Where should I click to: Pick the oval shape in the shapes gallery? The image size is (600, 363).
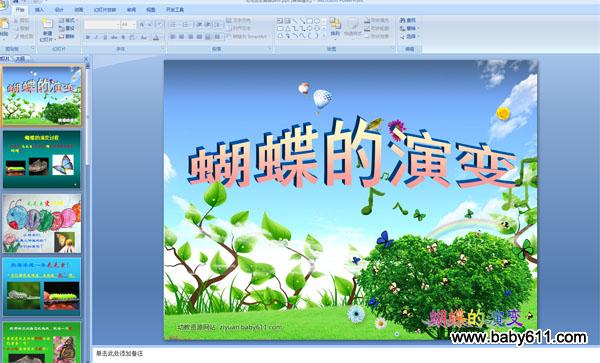(x=317, y=21)
